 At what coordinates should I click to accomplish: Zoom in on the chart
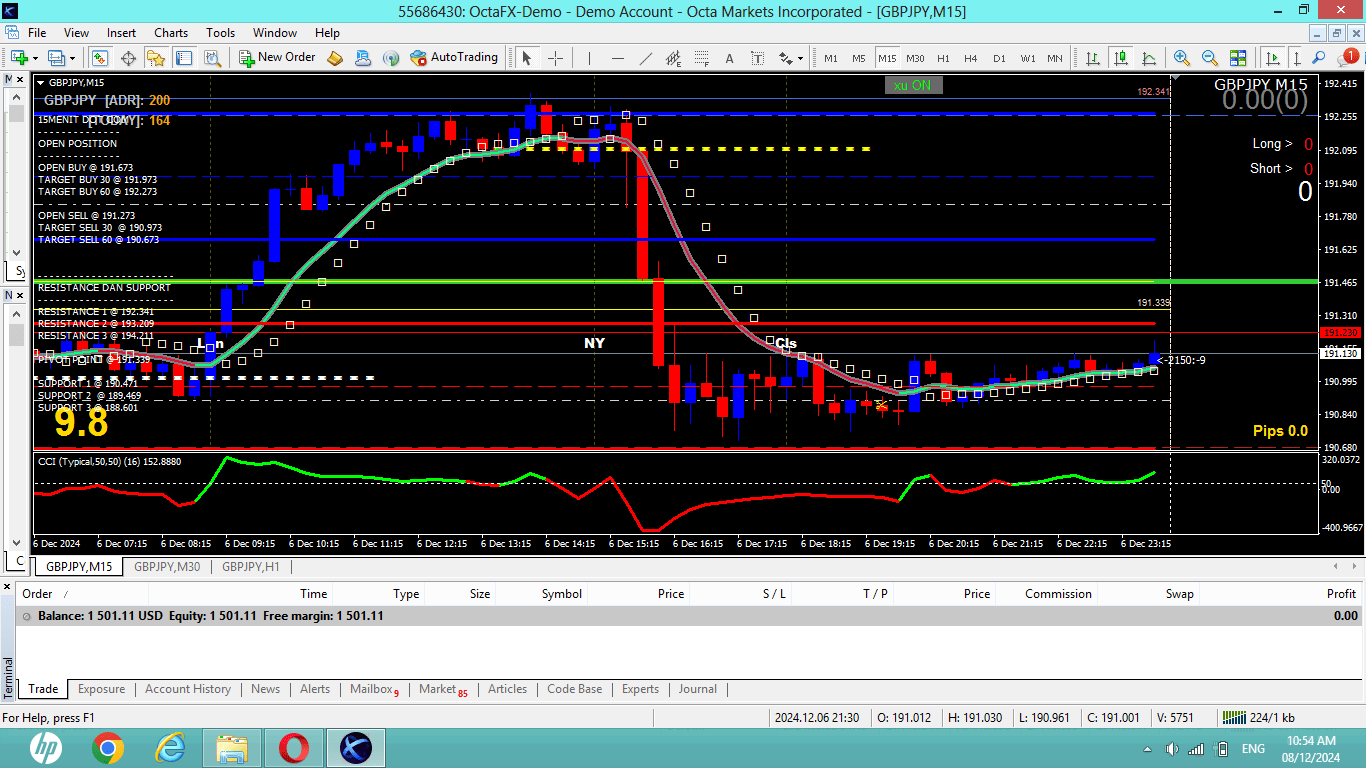click(1182, 58)
